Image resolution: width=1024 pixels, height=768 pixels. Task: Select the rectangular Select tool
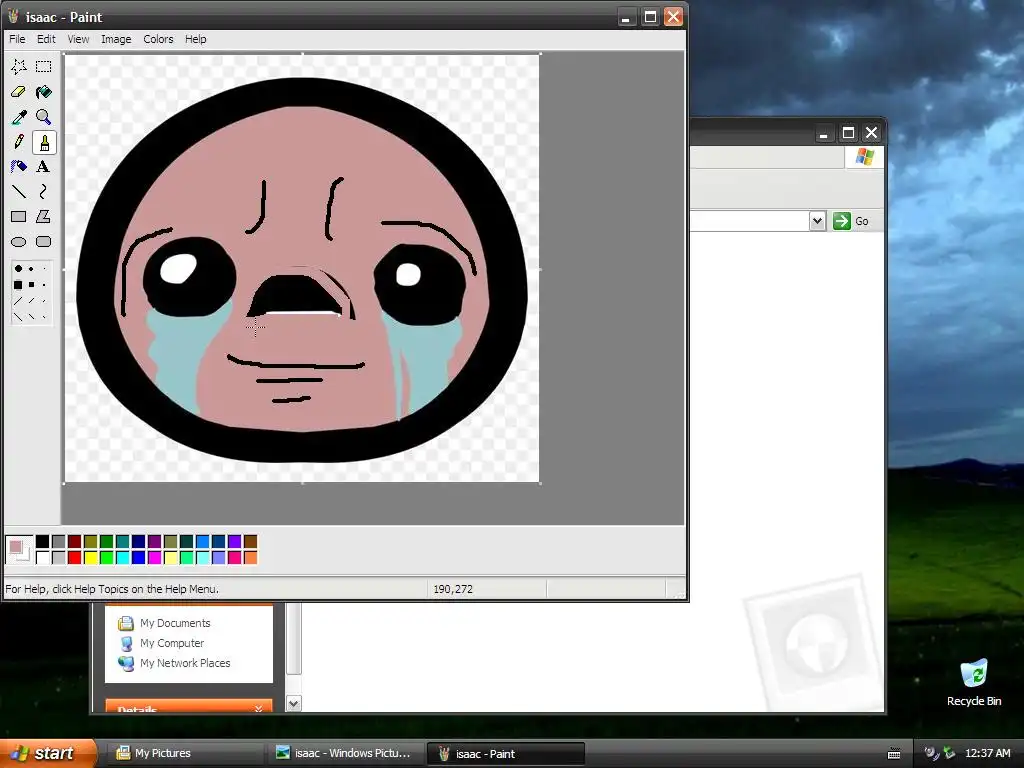coord(44,67)
